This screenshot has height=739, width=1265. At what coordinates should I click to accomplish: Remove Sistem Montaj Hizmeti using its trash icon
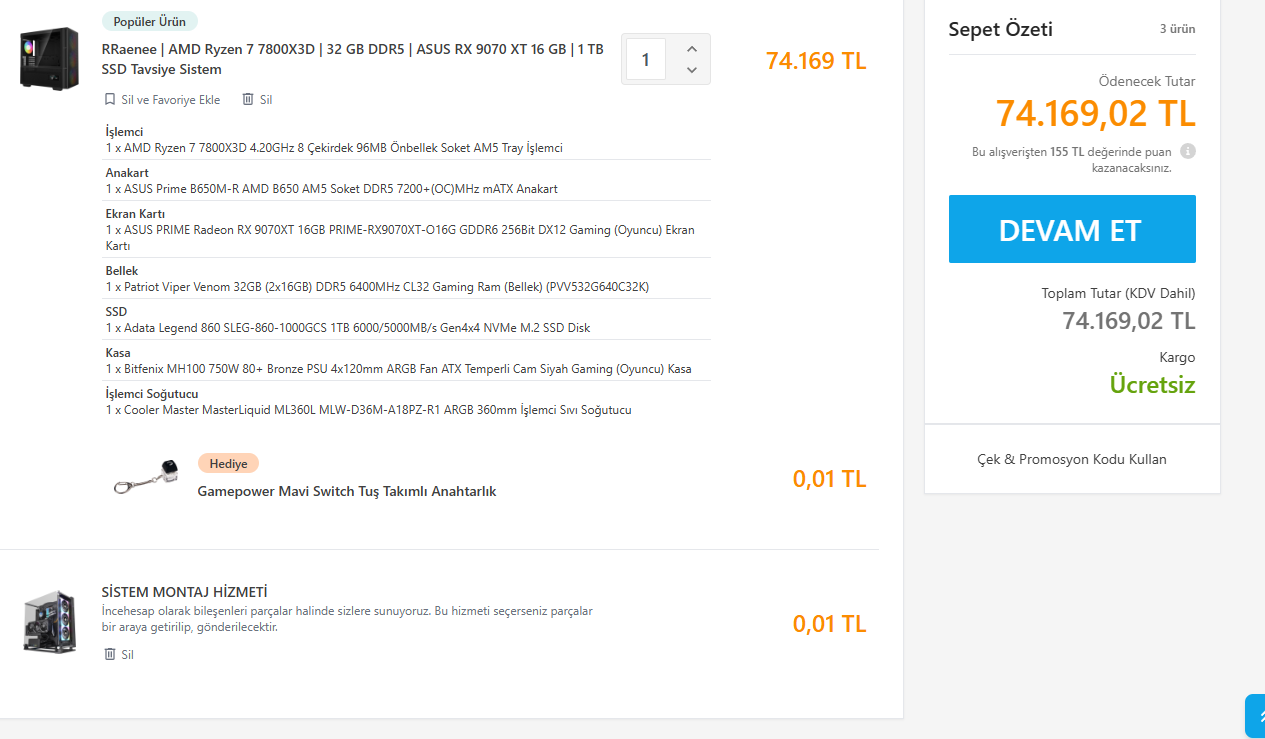tap(110, 654)
